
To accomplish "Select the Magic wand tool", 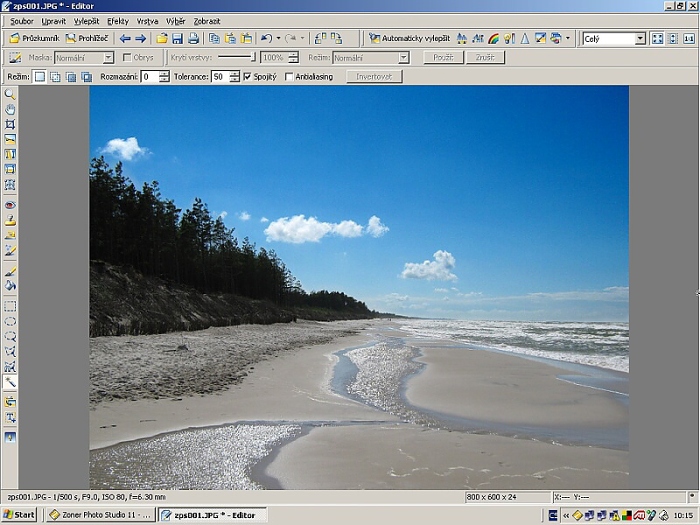I will [10, 382].
